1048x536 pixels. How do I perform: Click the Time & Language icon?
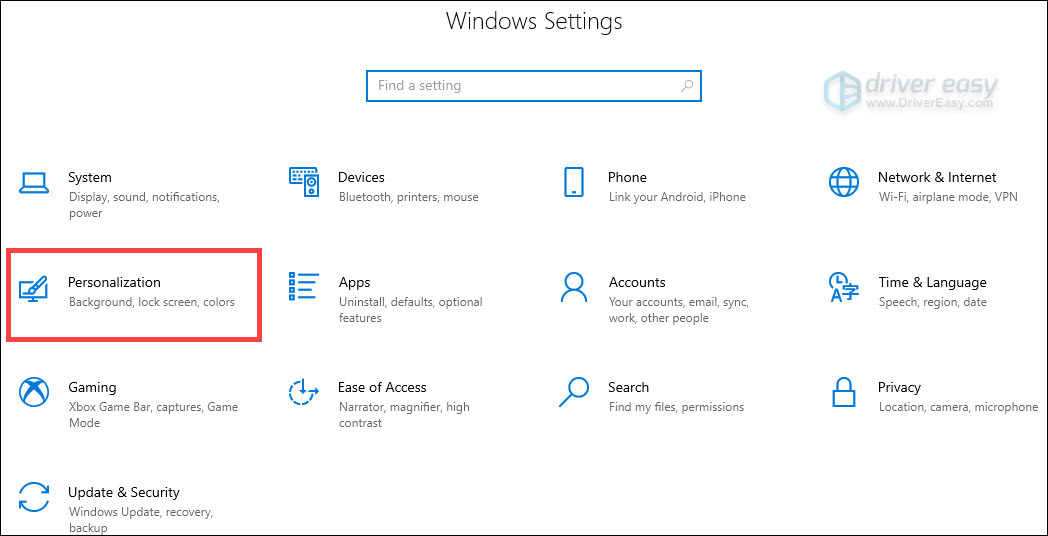point(844,287)
